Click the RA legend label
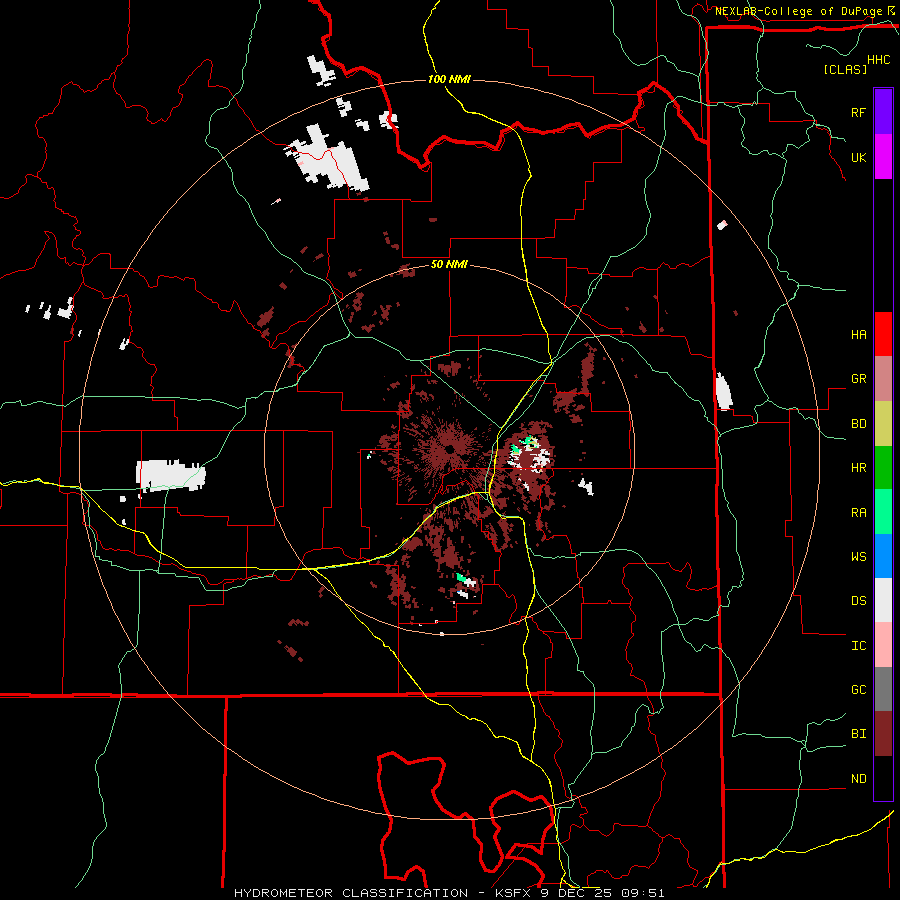 click(x=858, y=513)
